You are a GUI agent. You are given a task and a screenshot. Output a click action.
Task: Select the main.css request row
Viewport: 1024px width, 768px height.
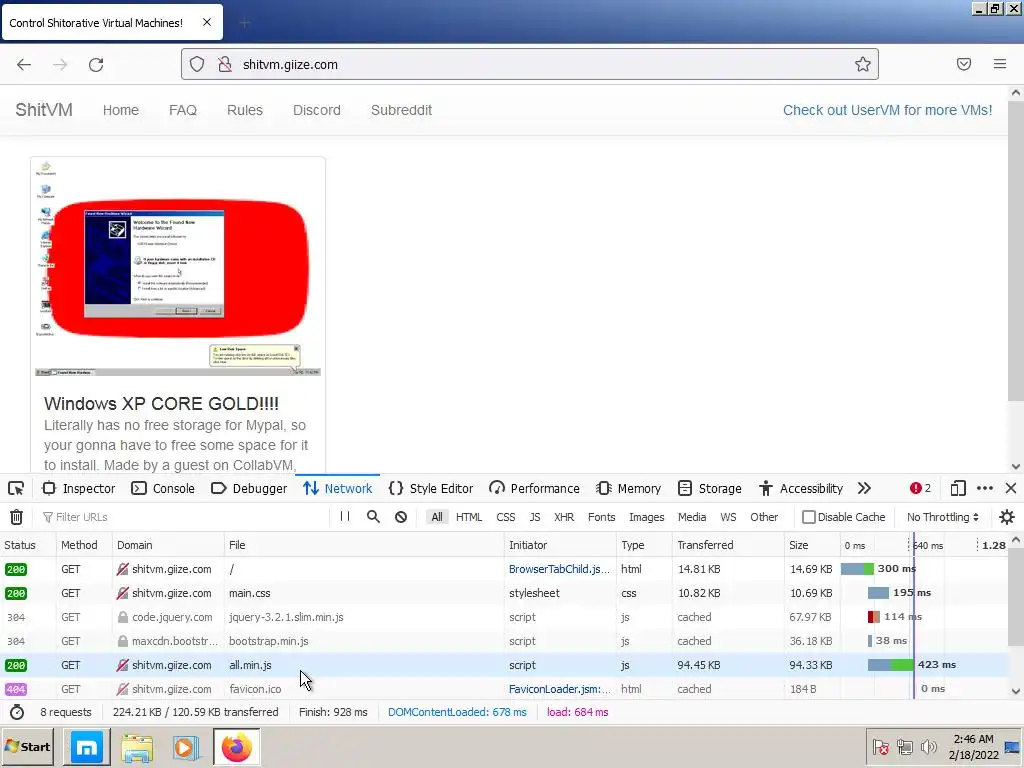[504, 593]
